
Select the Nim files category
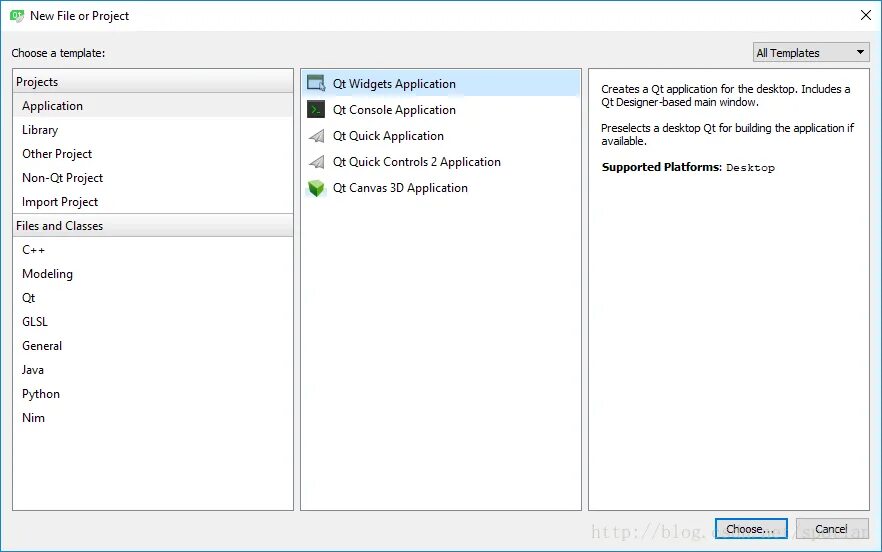[x=153, y=418]
